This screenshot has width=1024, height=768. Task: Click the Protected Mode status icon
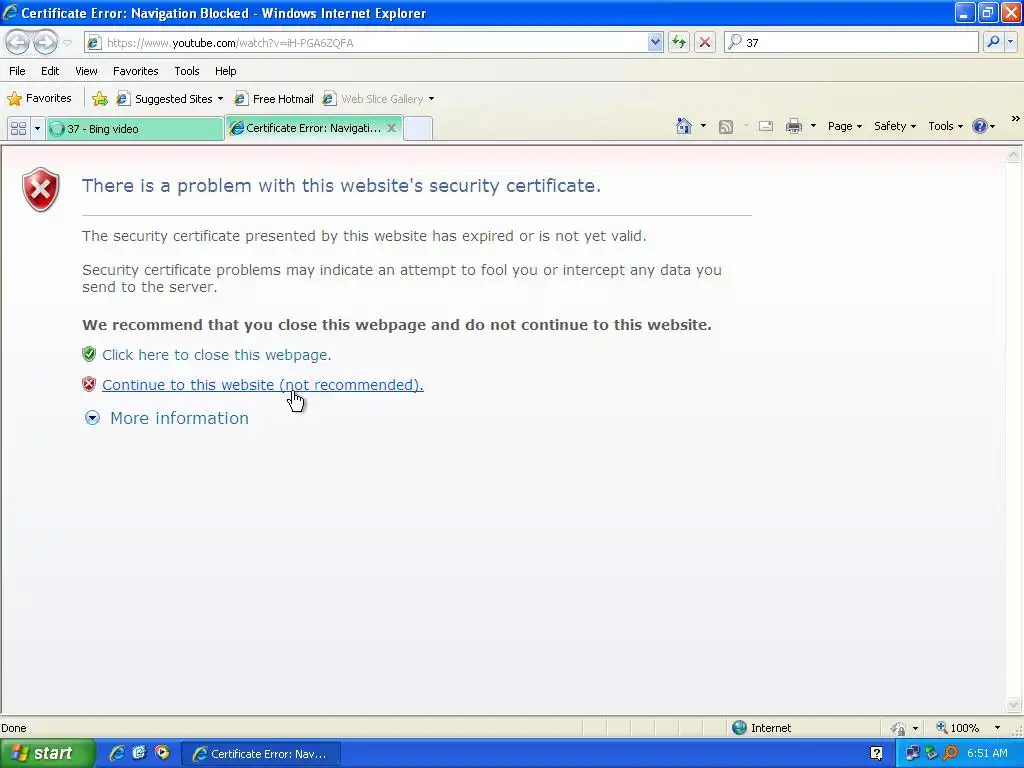coord(899,728)
